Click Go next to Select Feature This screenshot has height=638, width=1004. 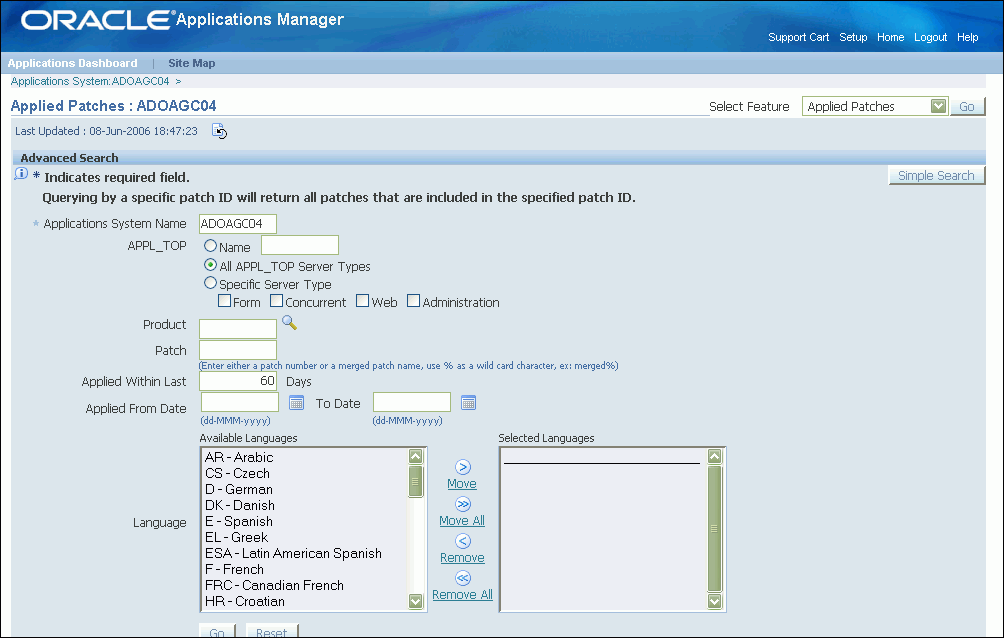click(967, 106)
